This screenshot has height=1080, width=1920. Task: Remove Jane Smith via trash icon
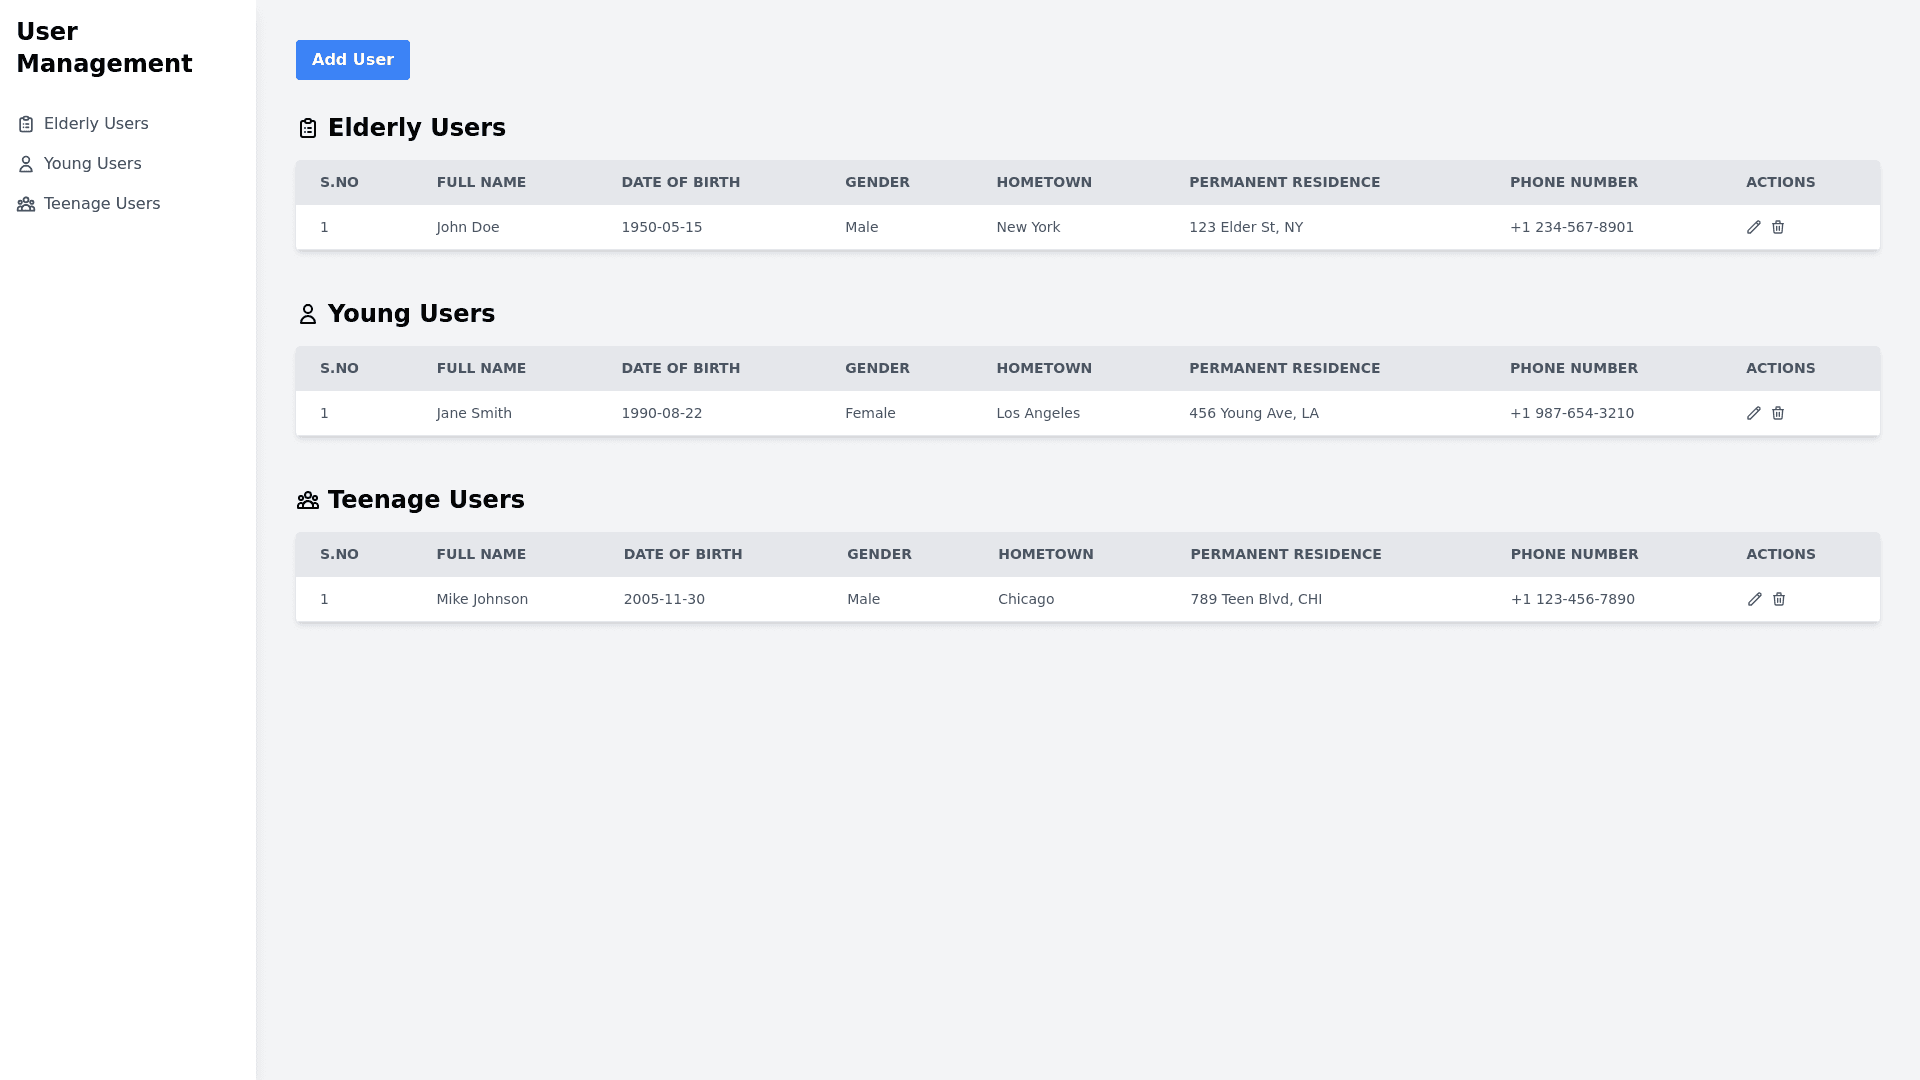tap(1778, 413)
